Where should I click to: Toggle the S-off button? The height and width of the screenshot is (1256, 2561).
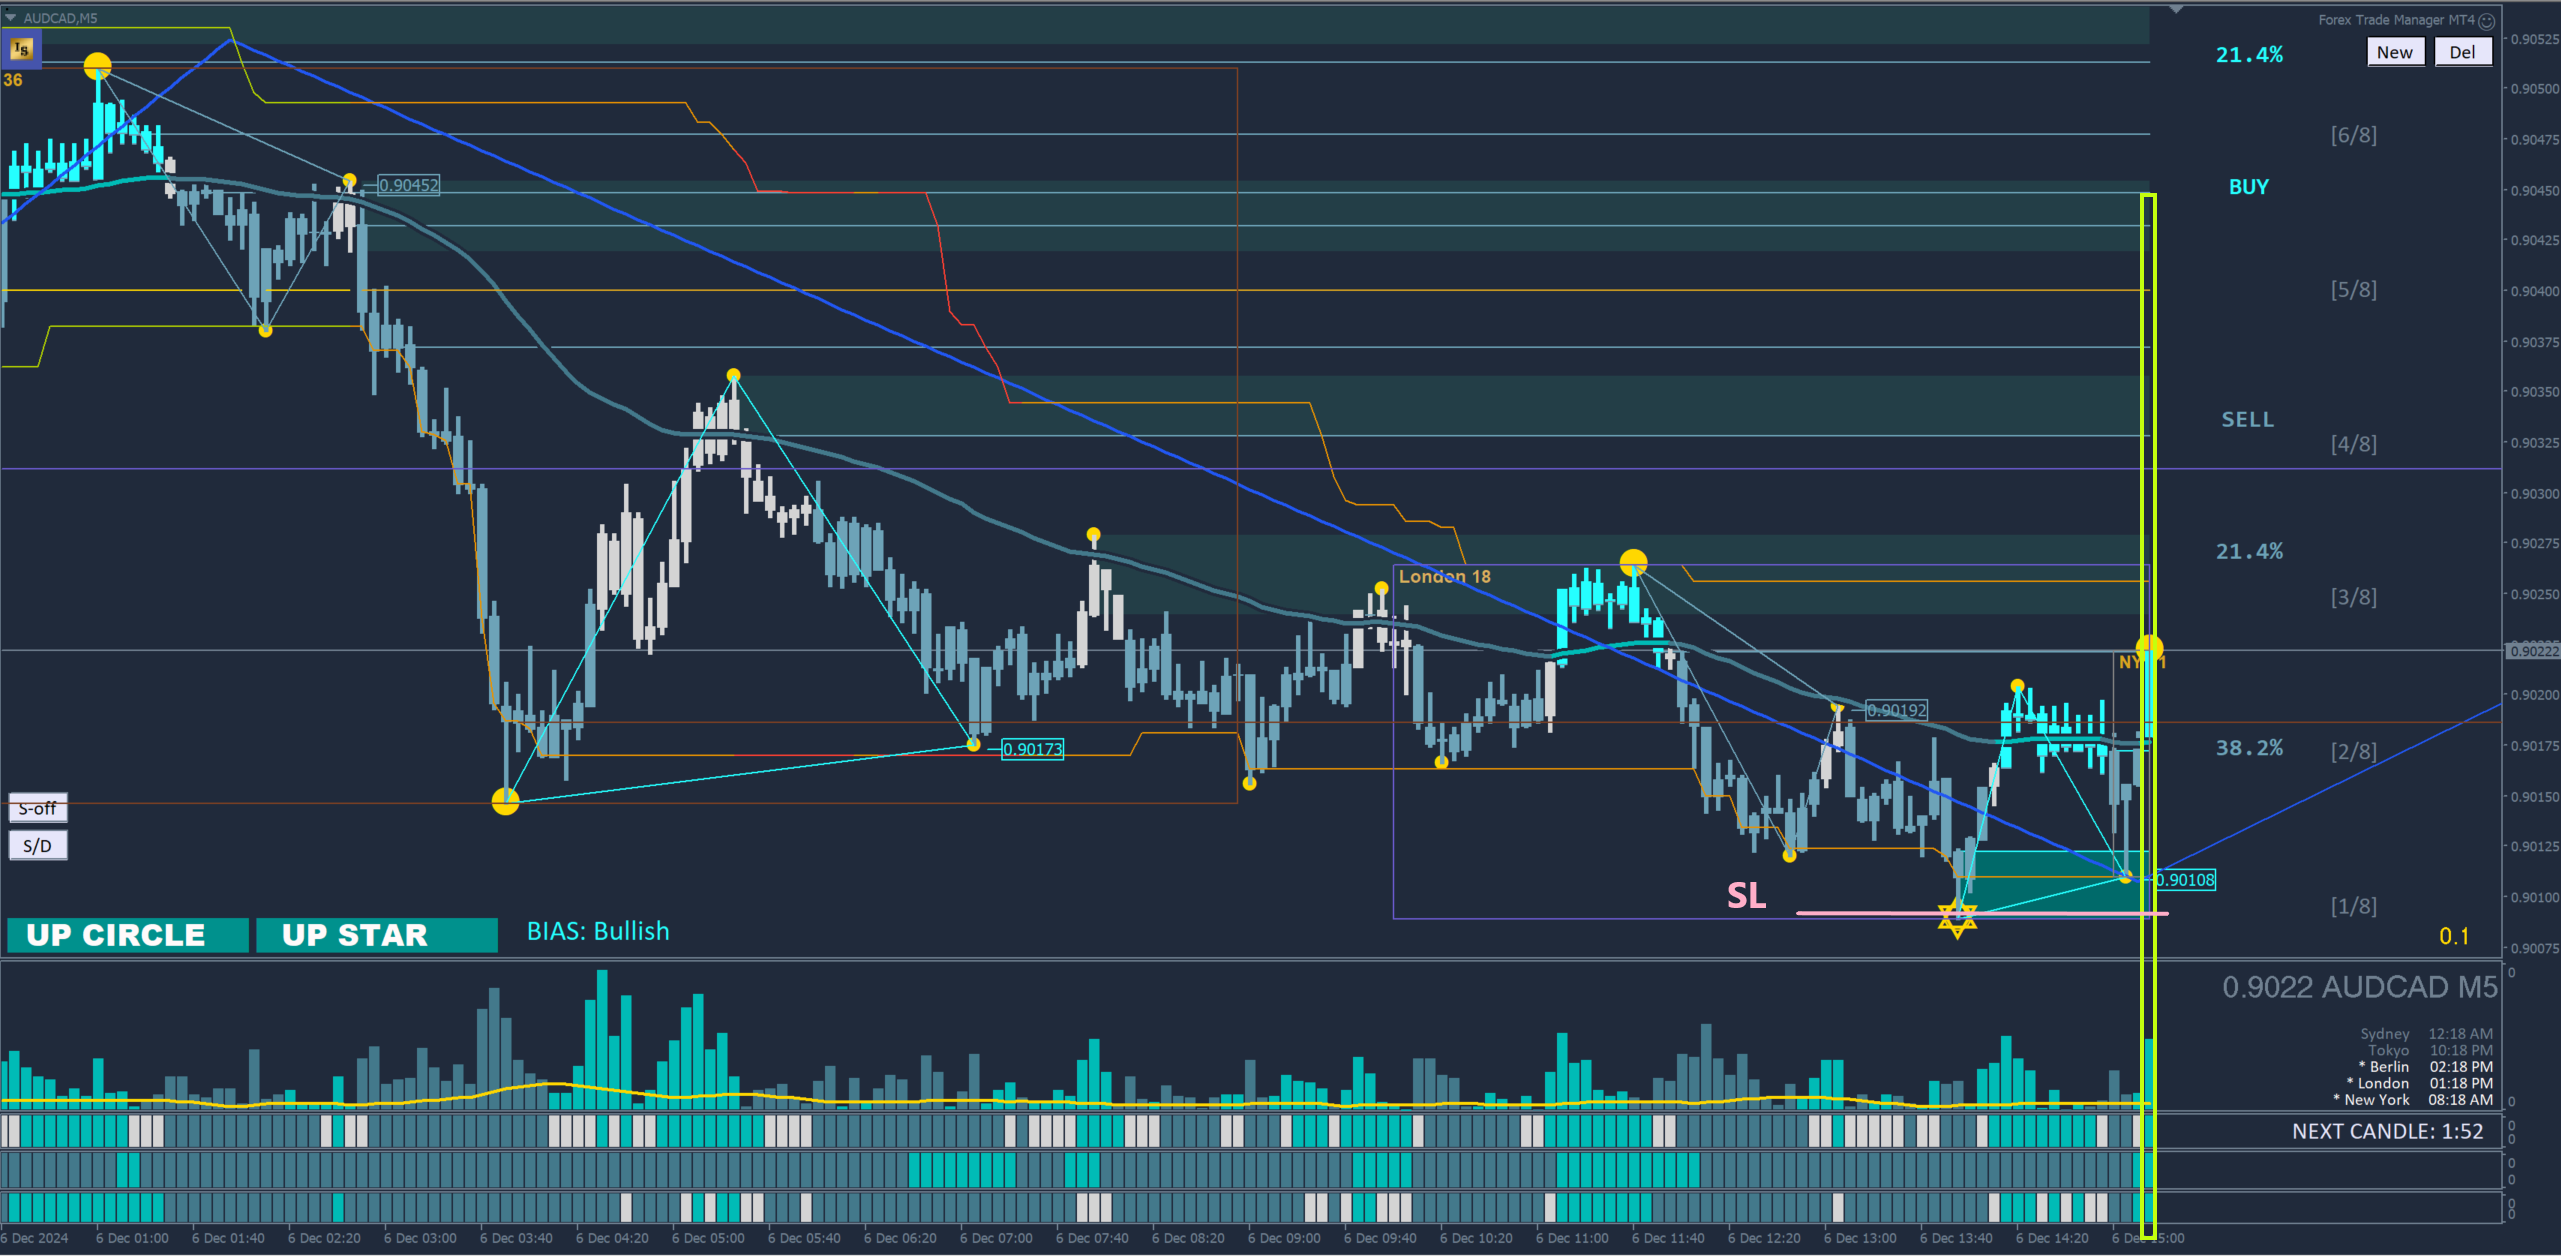pos(38,808)
